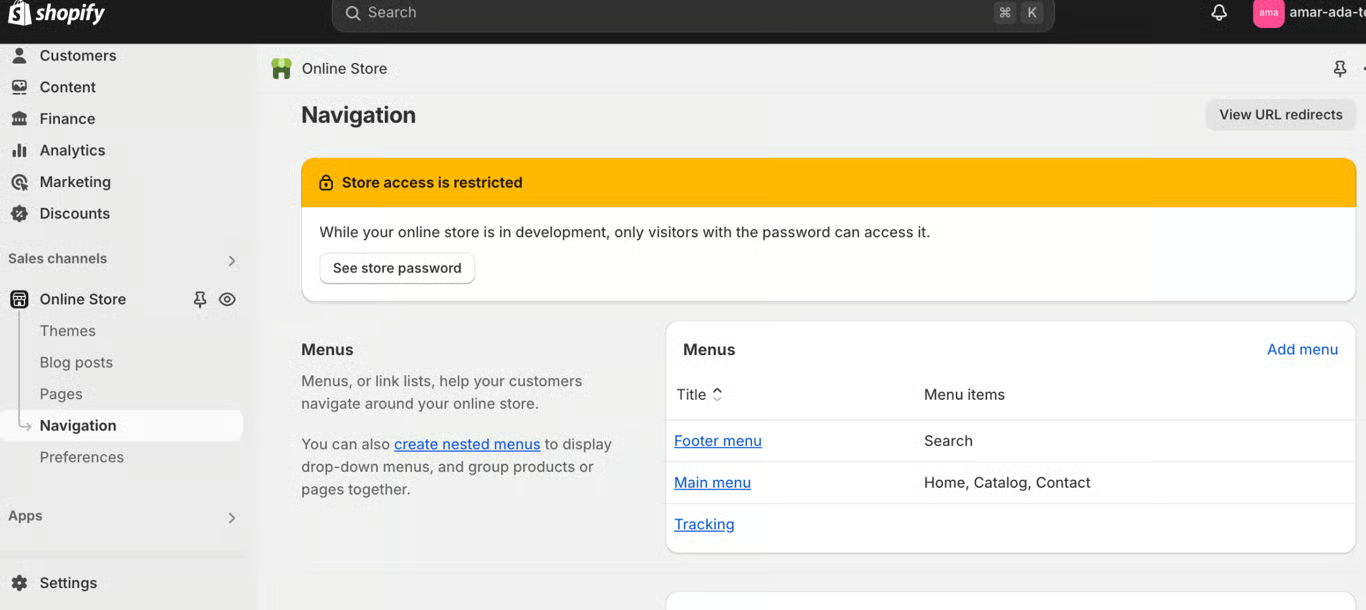Open the amar-ada account avatar
1366x610 pixels.
(1268, 13)
